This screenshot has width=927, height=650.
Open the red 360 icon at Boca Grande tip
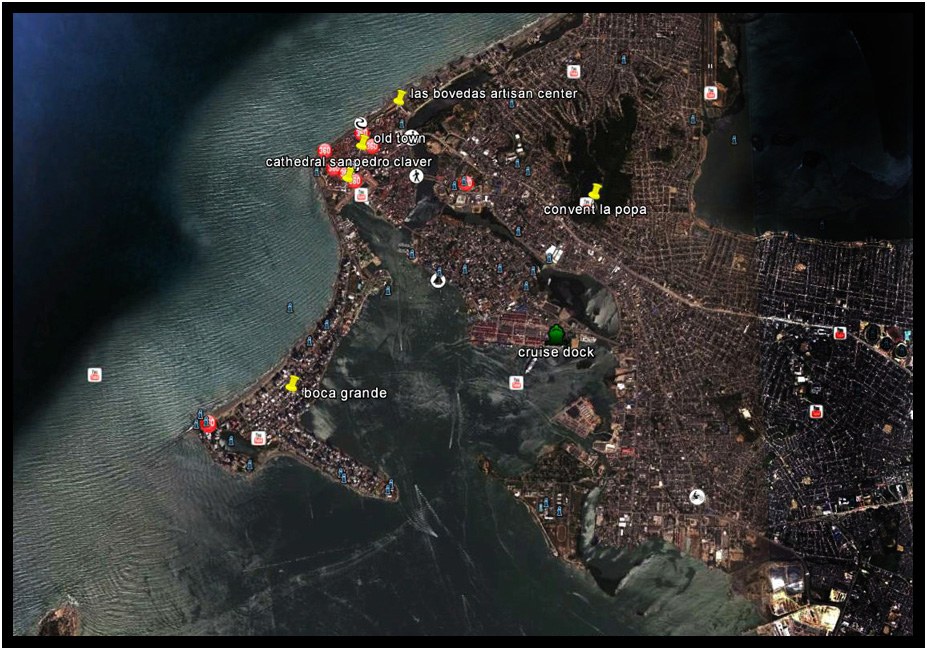(208, 424)
